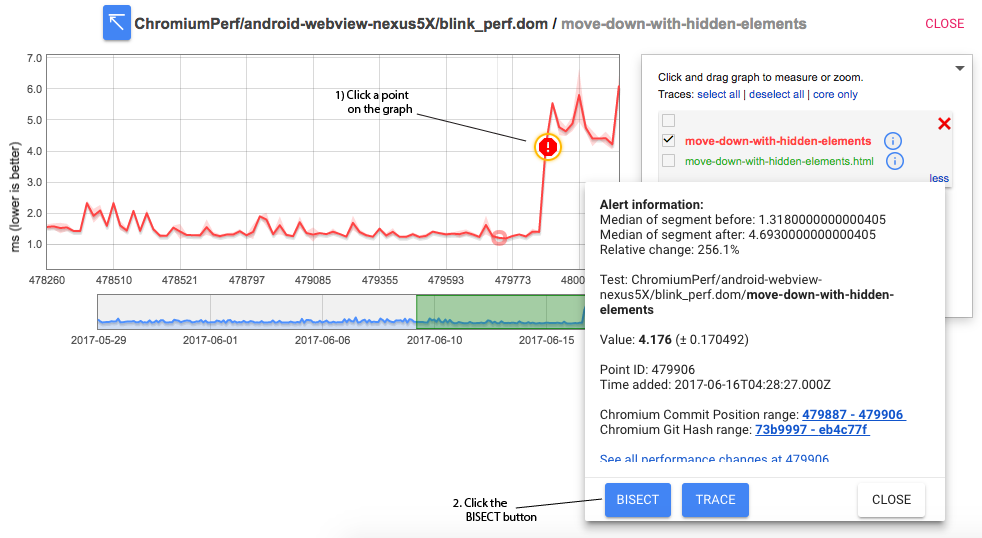Screen dimensions: 982x538
Task: Collapse the trace list with 'less'
Action: [x=938, y=179]
